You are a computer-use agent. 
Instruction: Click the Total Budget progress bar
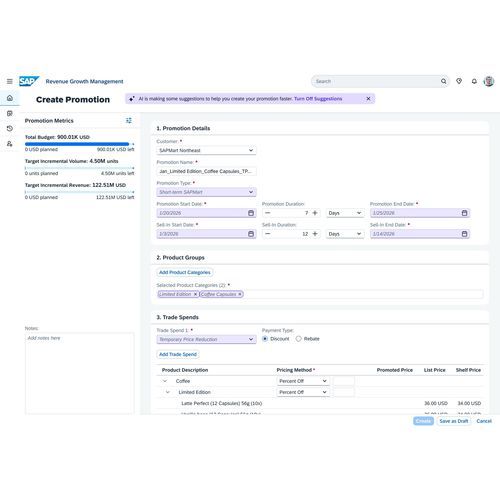tap(79, 144)
